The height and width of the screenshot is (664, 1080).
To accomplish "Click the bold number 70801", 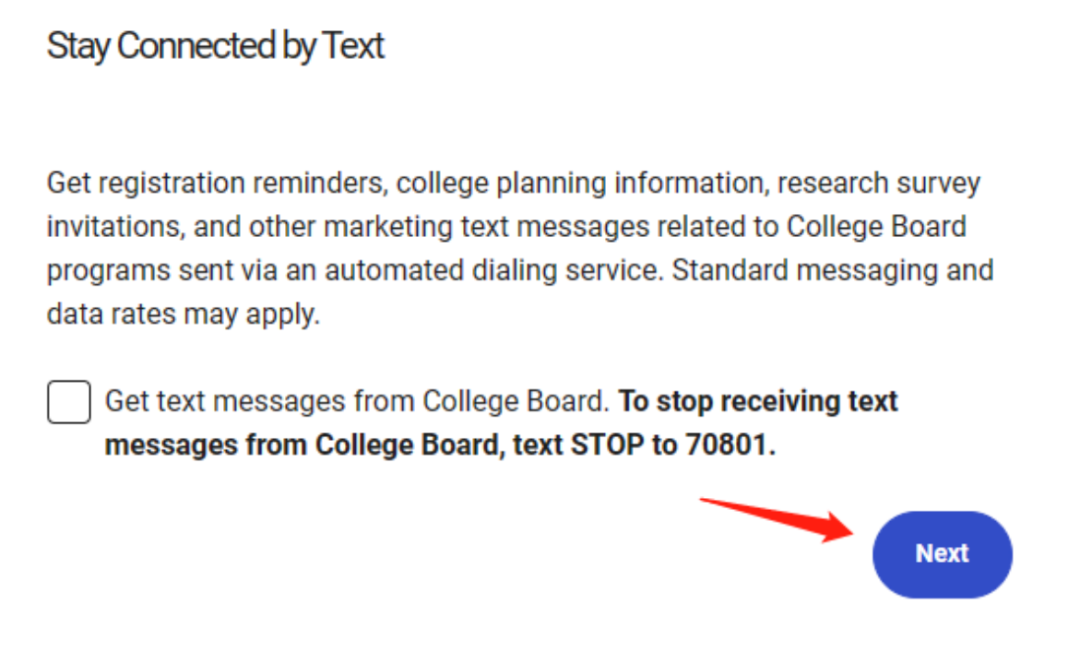I will coord(730,446).
